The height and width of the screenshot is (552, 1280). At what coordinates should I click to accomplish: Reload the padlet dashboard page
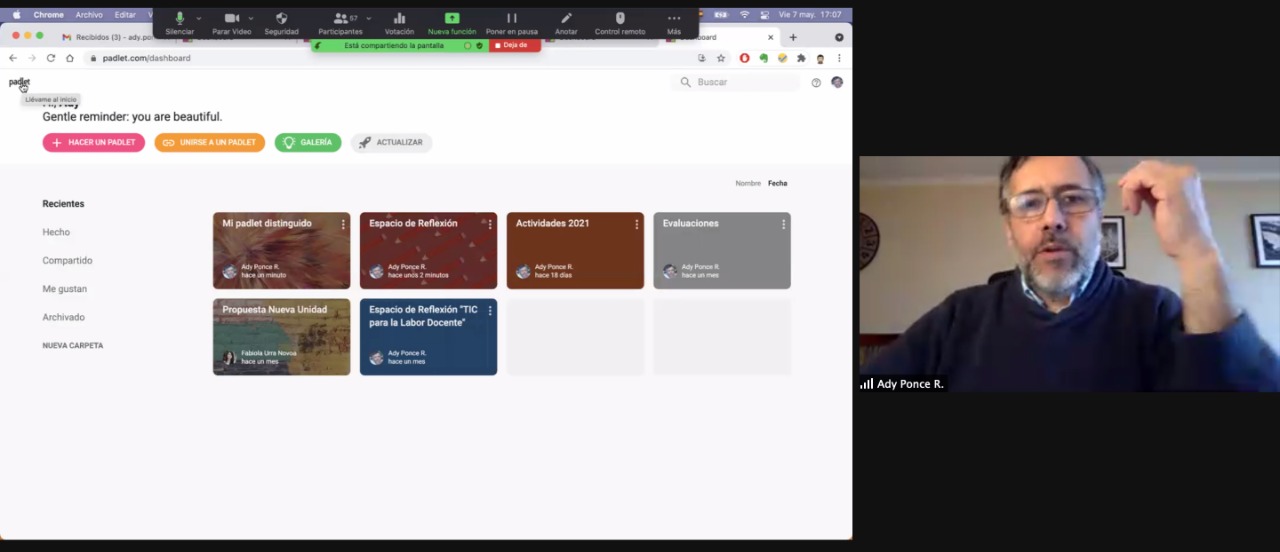coord(51,58)
